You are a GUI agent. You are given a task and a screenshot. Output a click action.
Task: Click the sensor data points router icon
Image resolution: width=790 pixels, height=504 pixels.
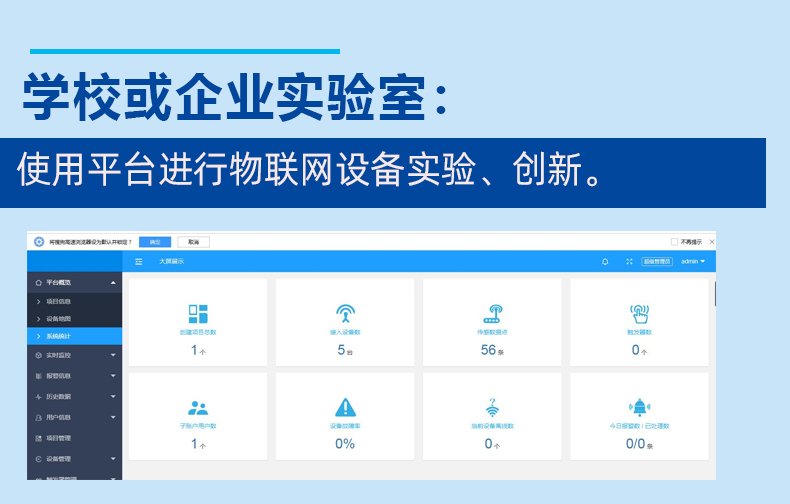tap(492, 313)
